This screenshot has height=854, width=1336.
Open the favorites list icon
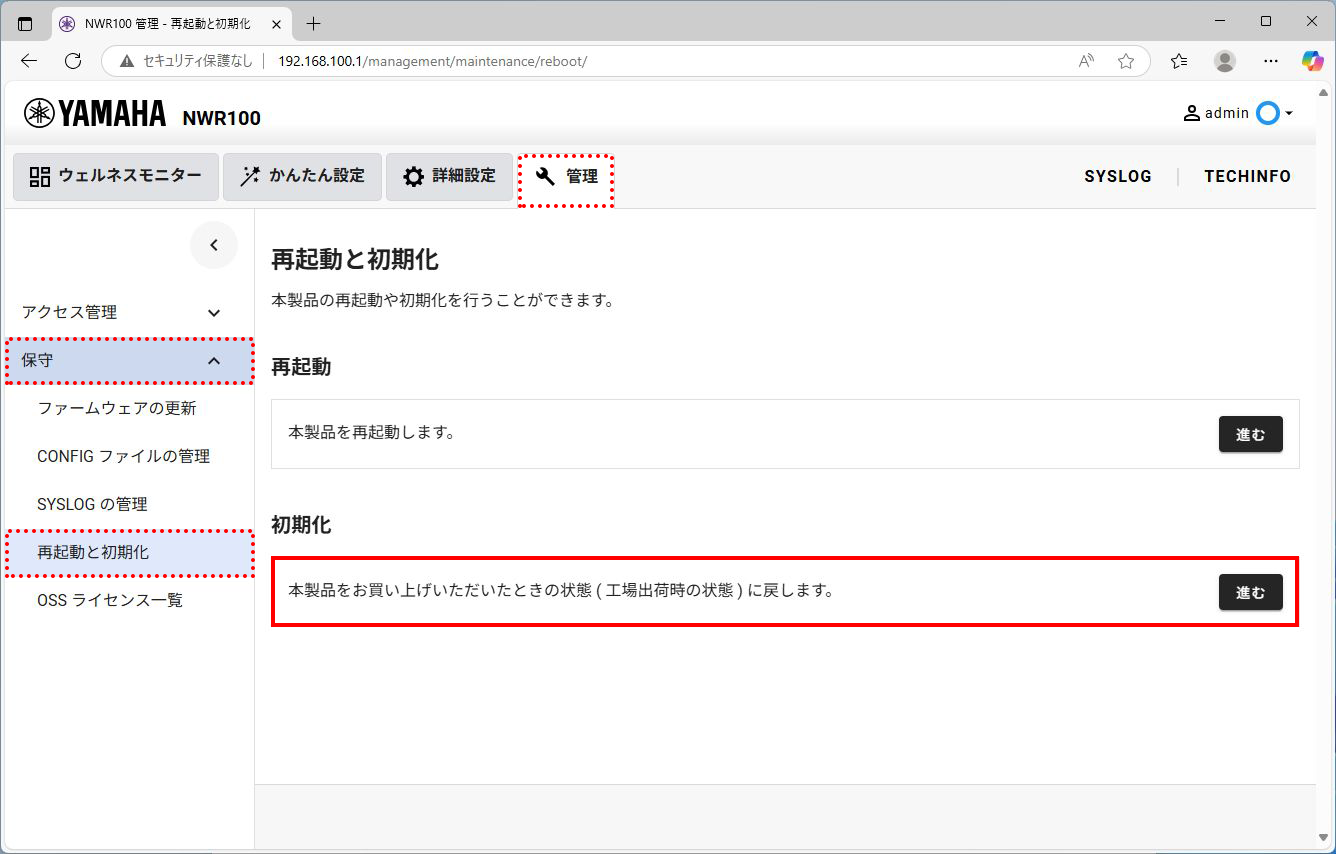tap(1180, 61)
